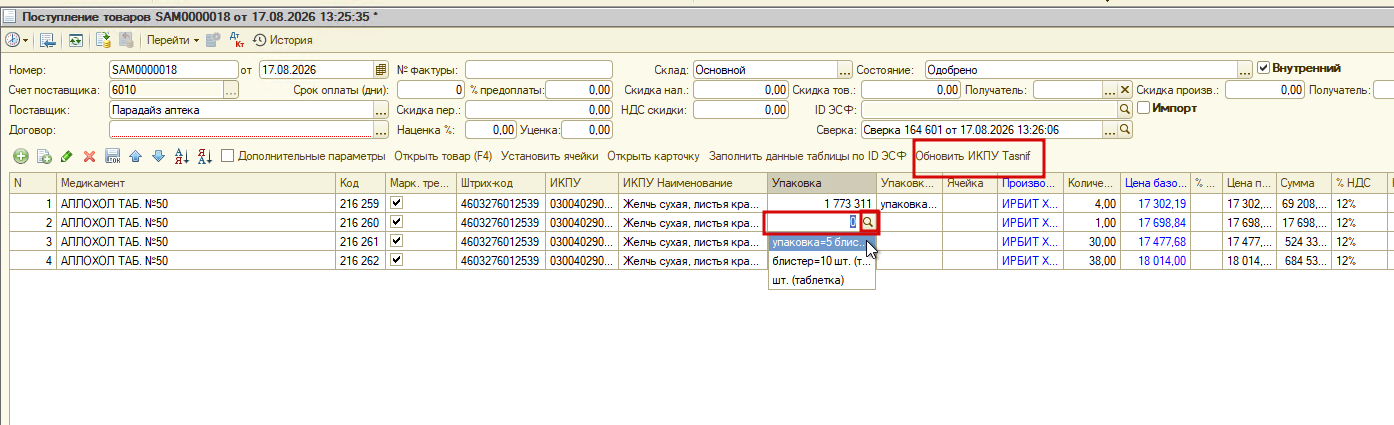The width and height of the screenshot is (1394, 425).
Task: Select price cell 18 014,00
Action: coord(1156,260)
